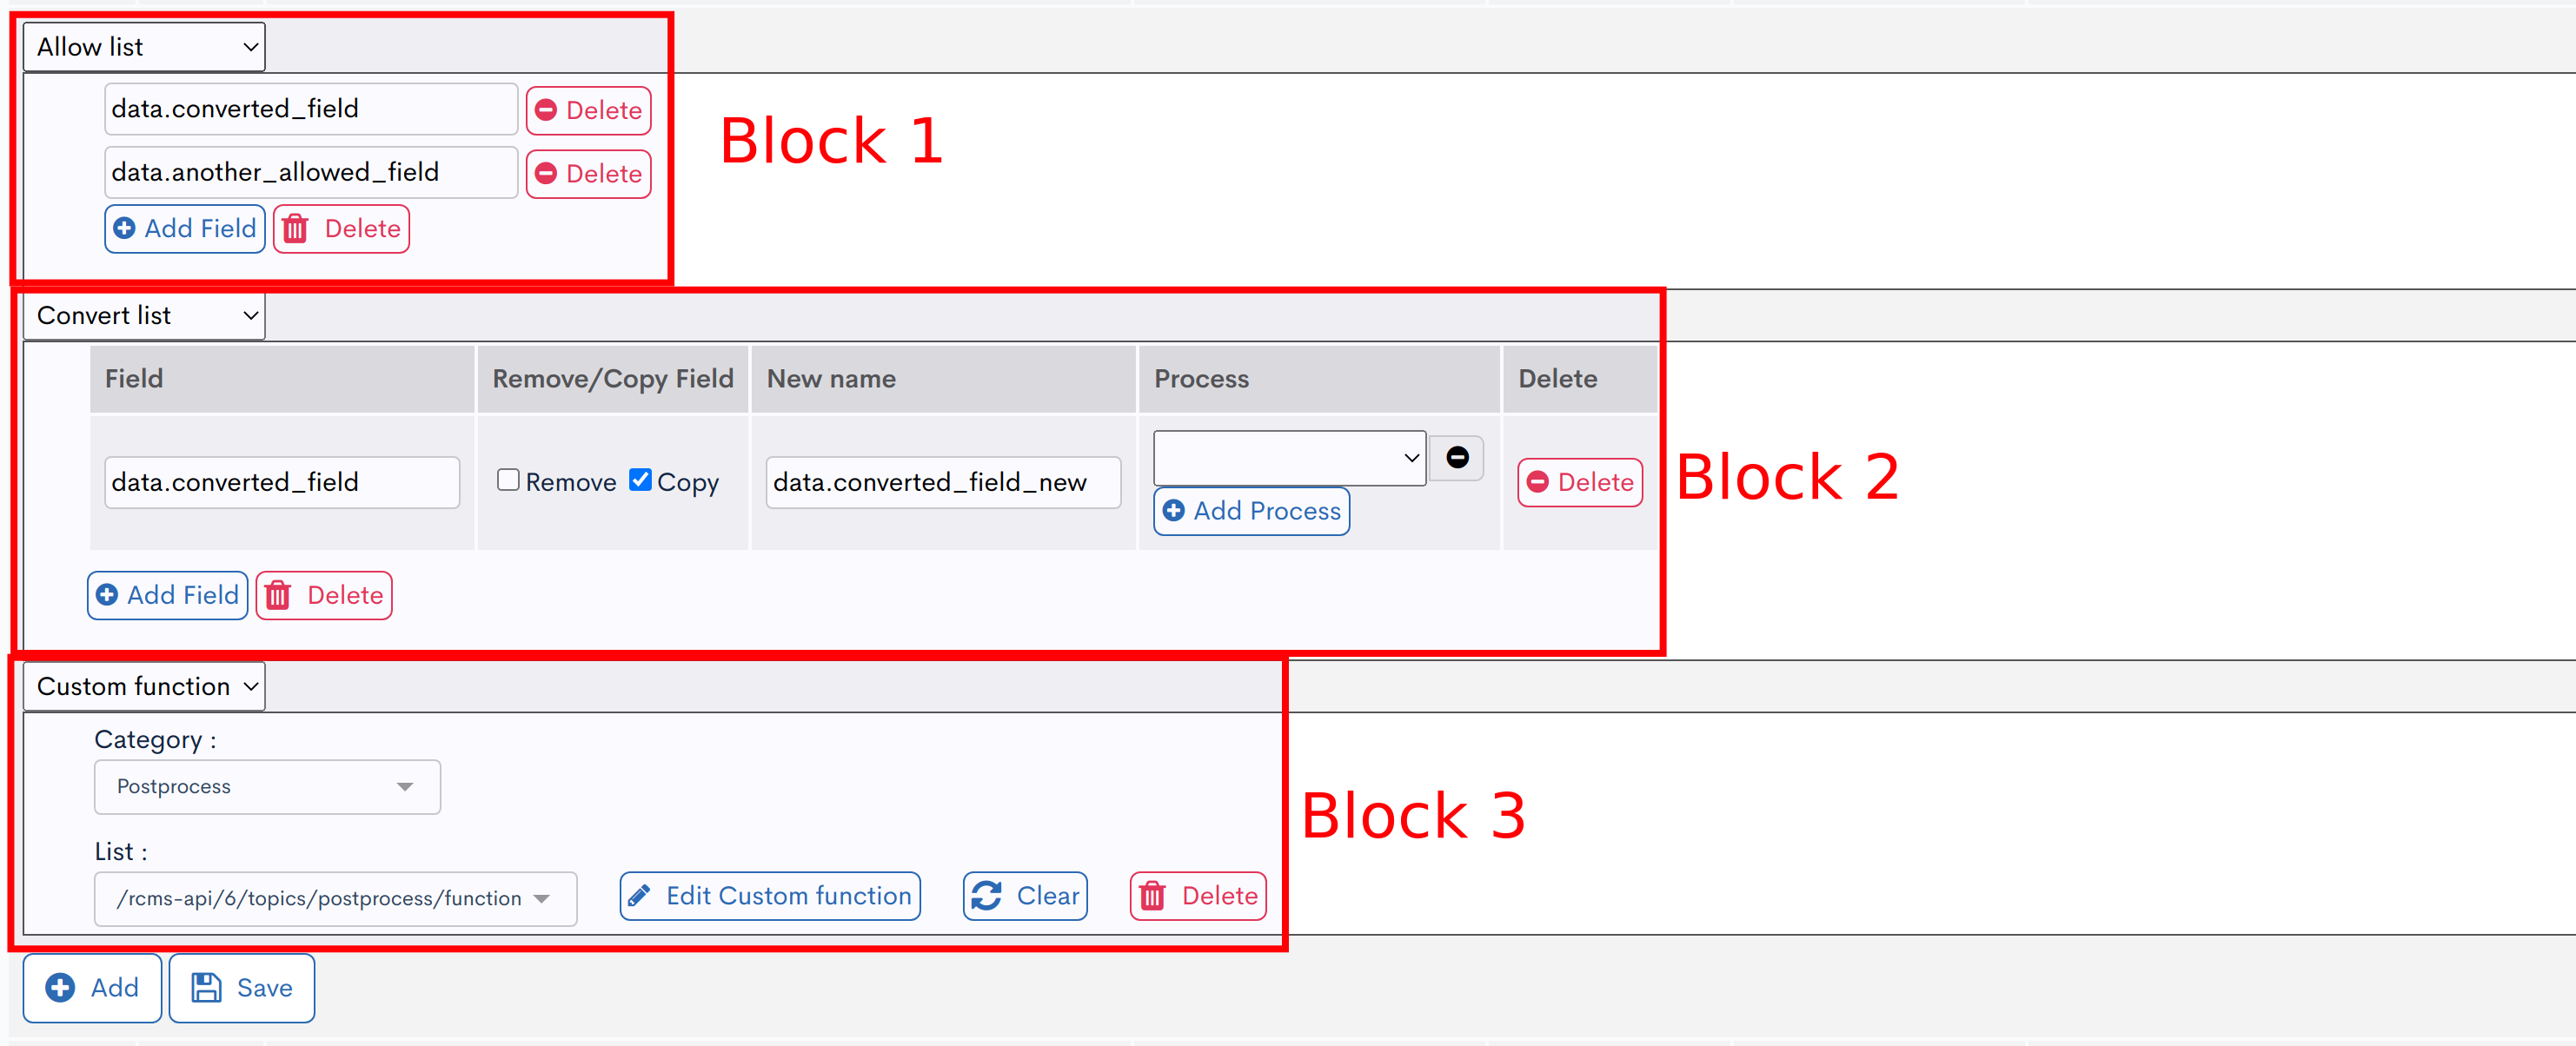Click Add Field under Convert list table
Screen dimensions: 2576x1046
(167, 596)
